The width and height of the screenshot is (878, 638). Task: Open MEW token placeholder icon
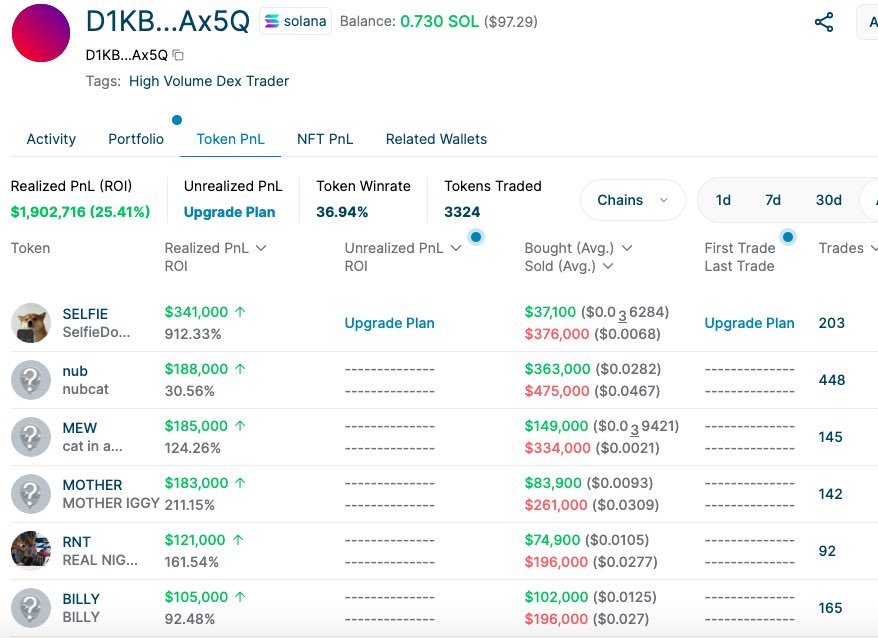[x=31, y=437]
